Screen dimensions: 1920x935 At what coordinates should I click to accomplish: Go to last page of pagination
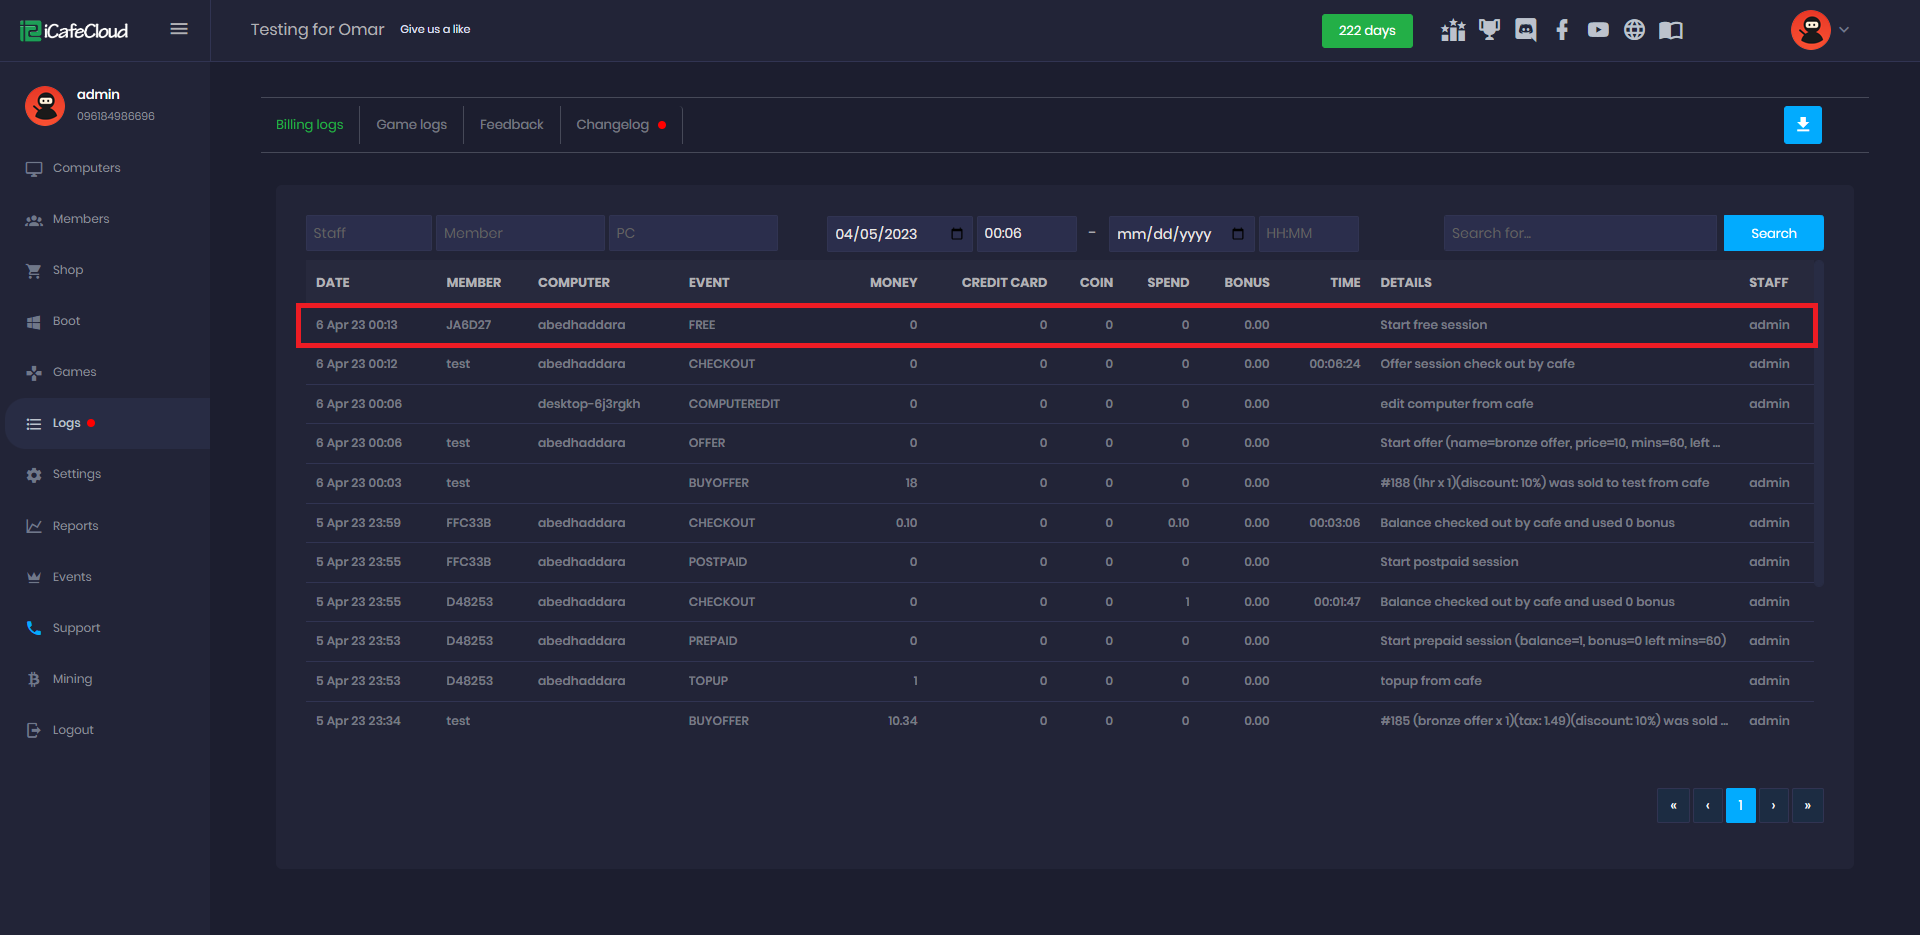(x=1807, y=805)
